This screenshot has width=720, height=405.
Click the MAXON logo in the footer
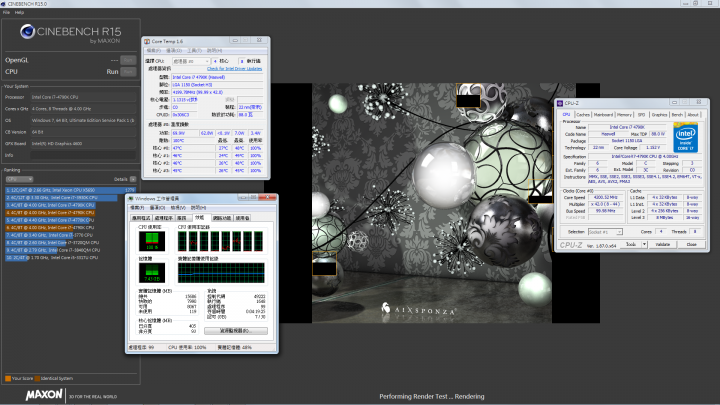point(44,395)
